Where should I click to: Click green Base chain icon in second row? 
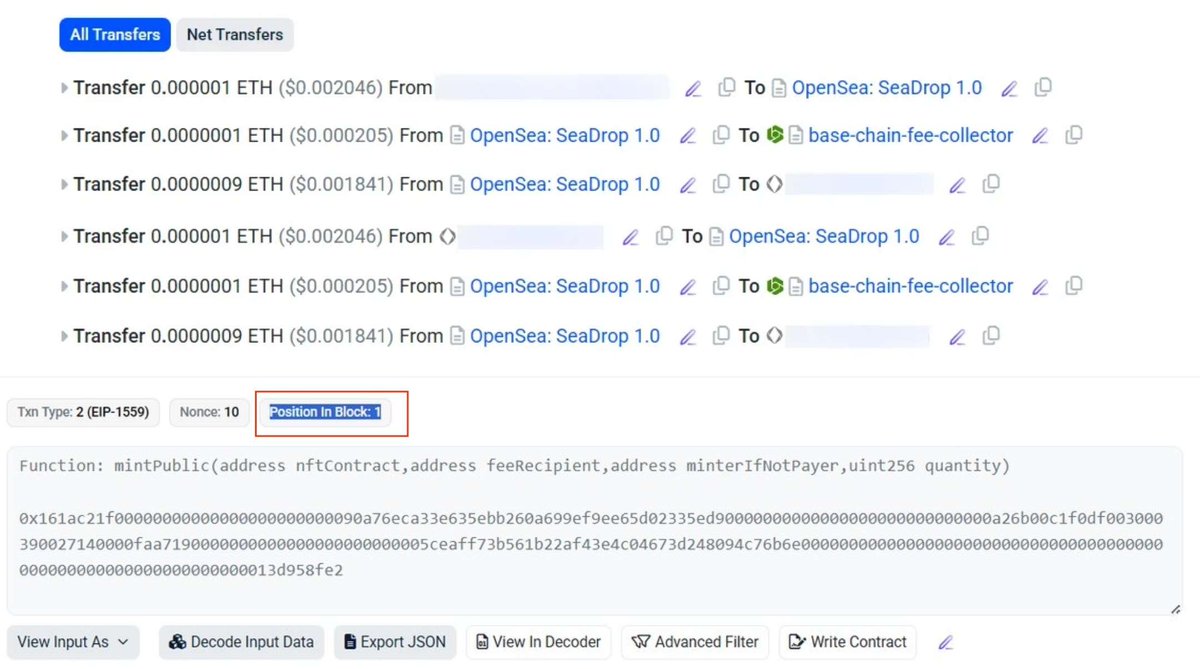tap(774, 135)
